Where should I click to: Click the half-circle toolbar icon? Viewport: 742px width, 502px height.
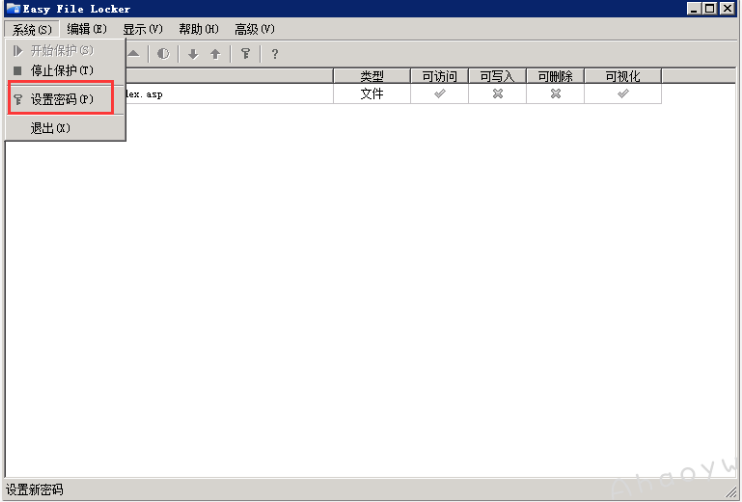click(163, 54)
